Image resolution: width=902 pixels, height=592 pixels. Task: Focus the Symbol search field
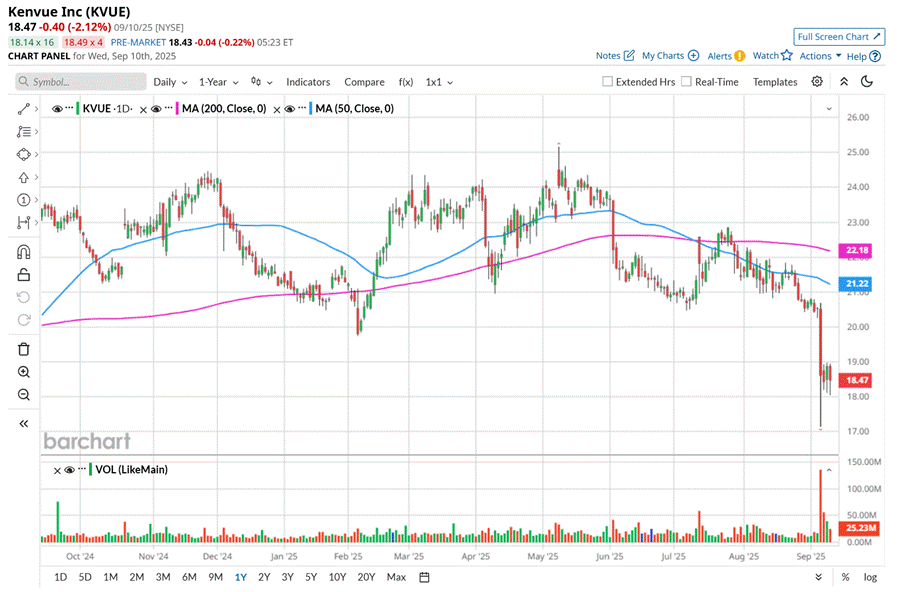coord(81,82)
